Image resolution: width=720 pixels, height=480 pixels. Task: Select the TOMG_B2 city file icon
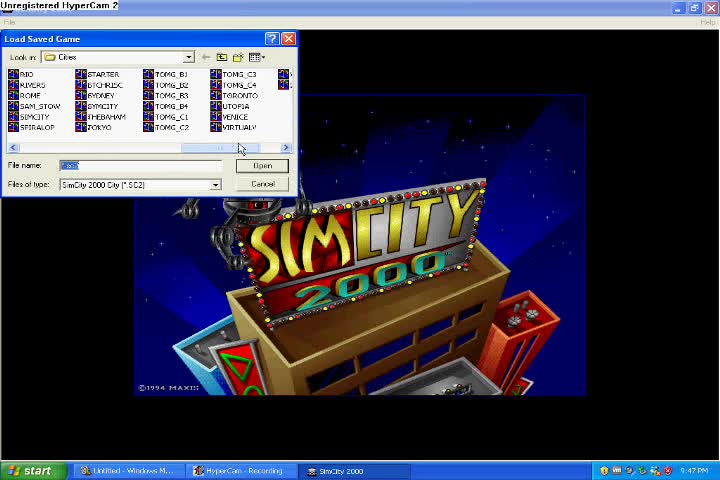point(148,85)
